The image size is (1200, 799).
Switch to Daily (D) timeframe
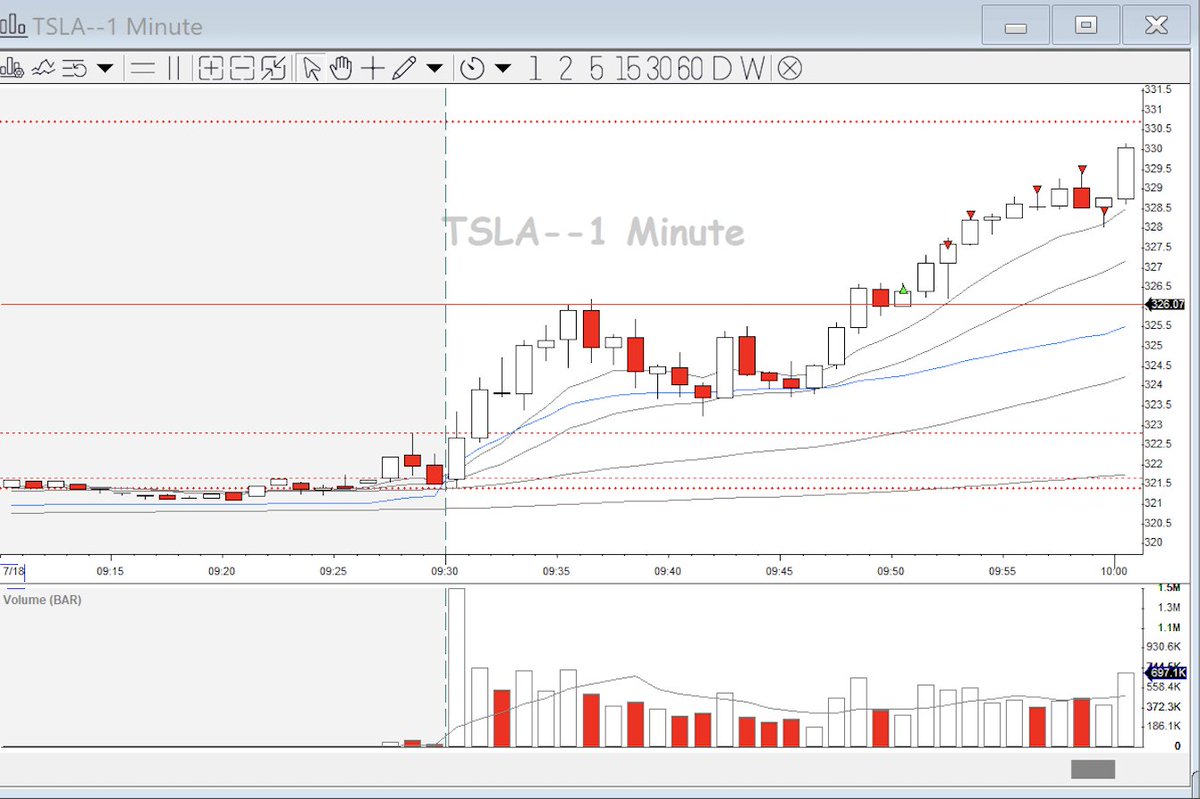(721, 68)
